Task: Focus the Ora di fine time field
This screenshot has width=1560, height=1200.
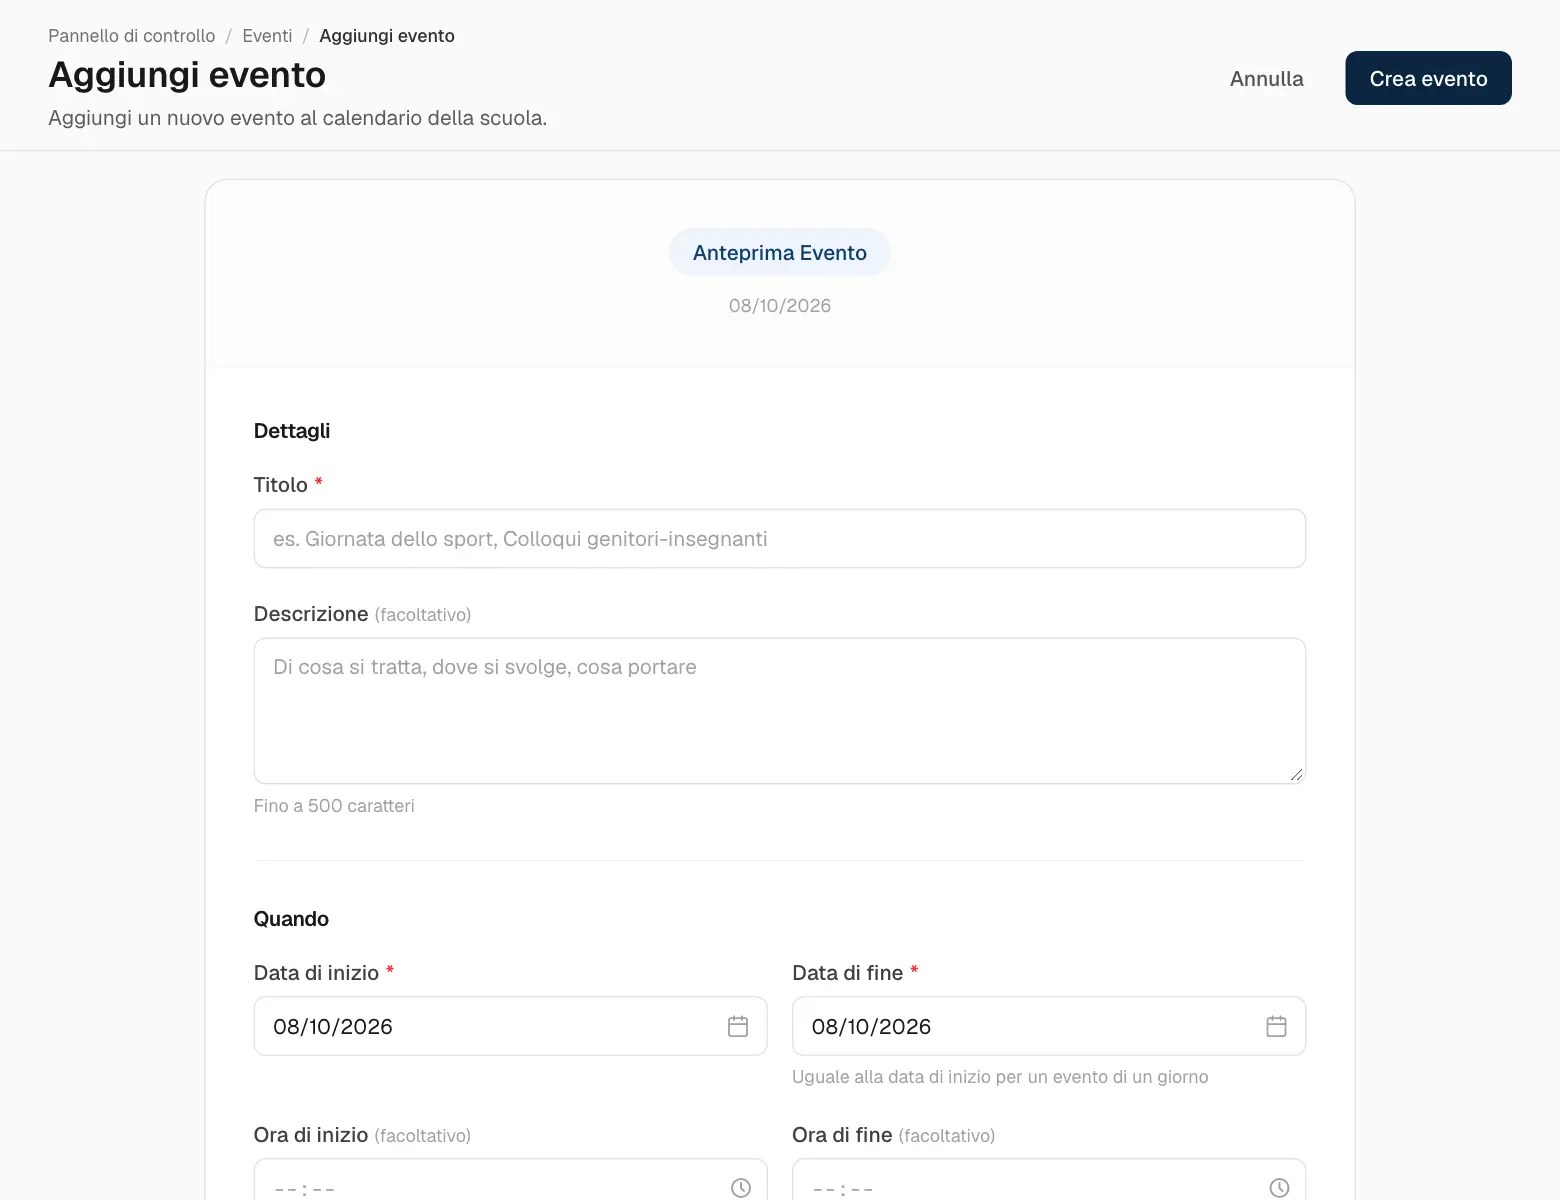Action: pyautogui.click(x=1049, y=1180)
